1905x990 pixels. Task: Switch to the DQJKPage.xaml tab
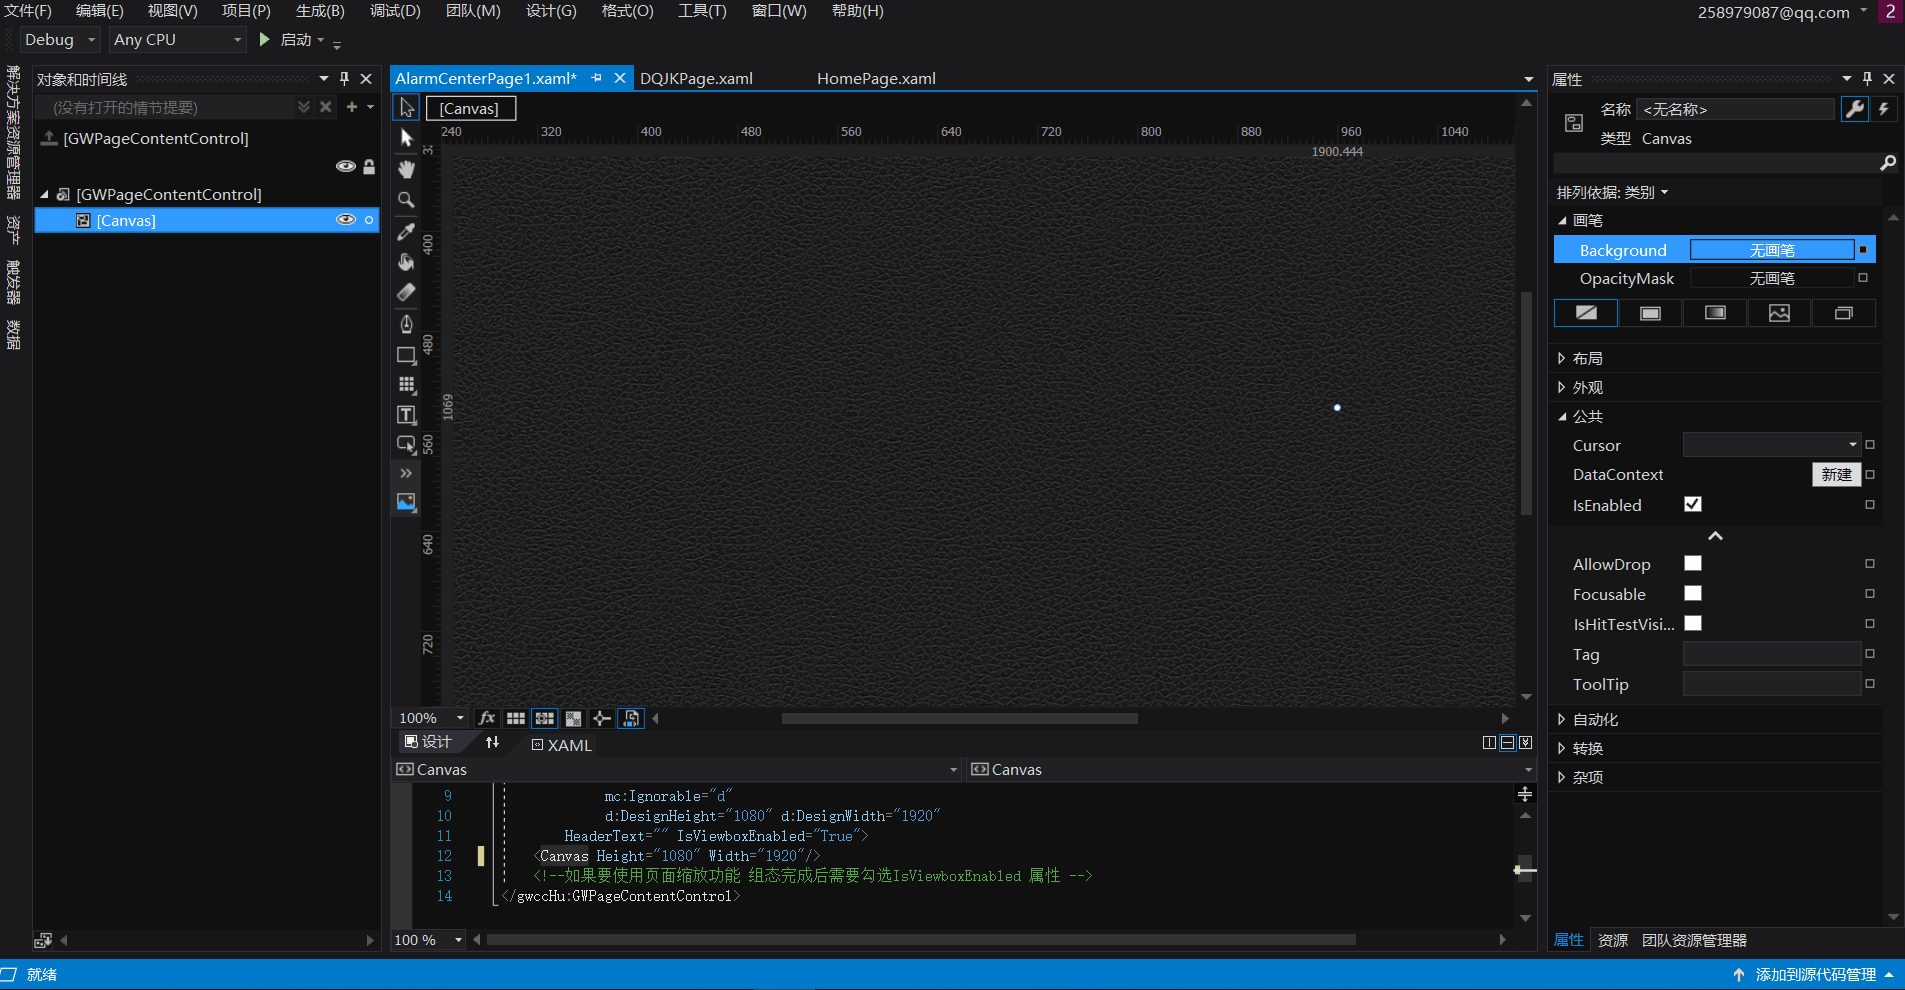pos(696,79)
